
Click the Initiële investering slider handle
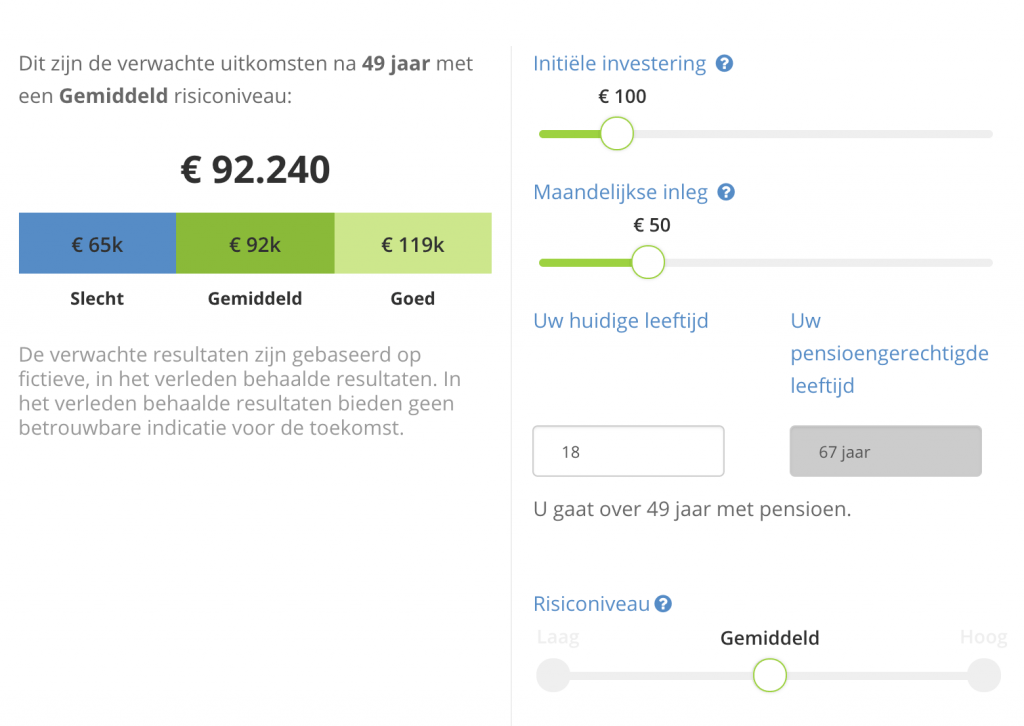[x=617, y=133]
